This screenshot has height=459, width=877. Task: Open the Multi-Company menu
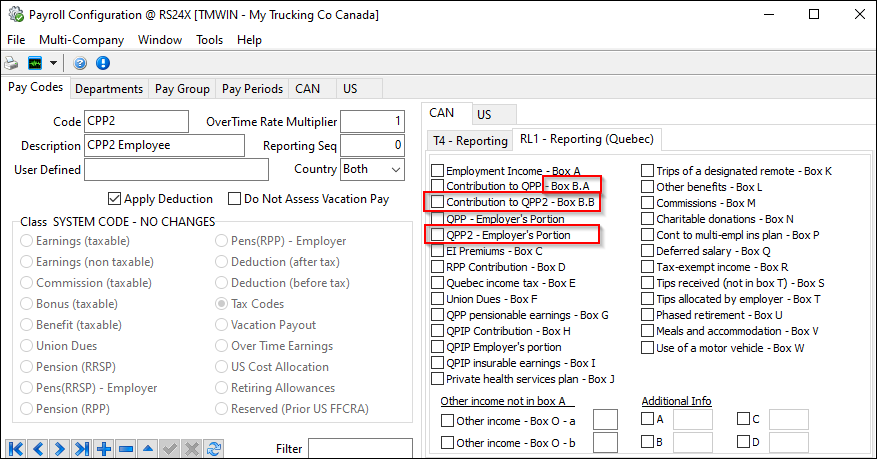pyautogui.click(x=82, y=40)
